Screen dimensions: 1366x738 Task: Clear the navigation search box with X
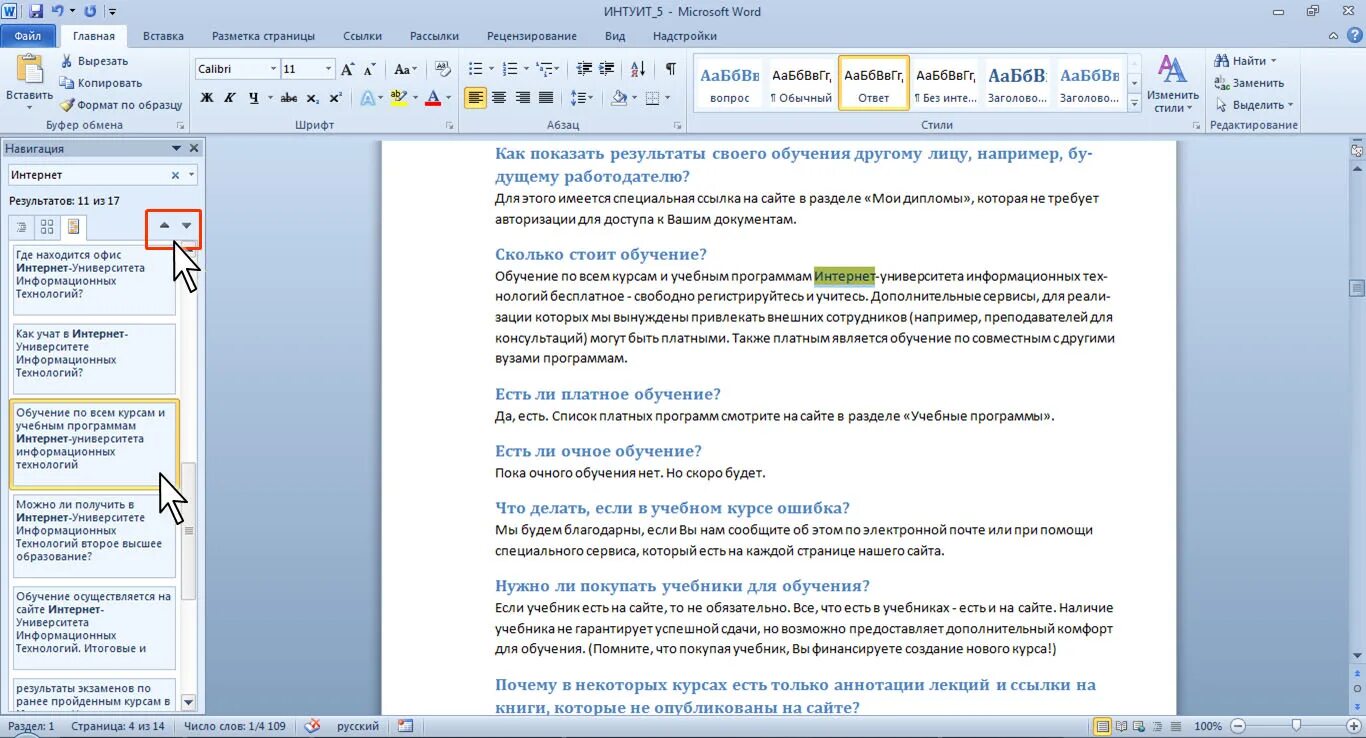[x=175, y=175]
